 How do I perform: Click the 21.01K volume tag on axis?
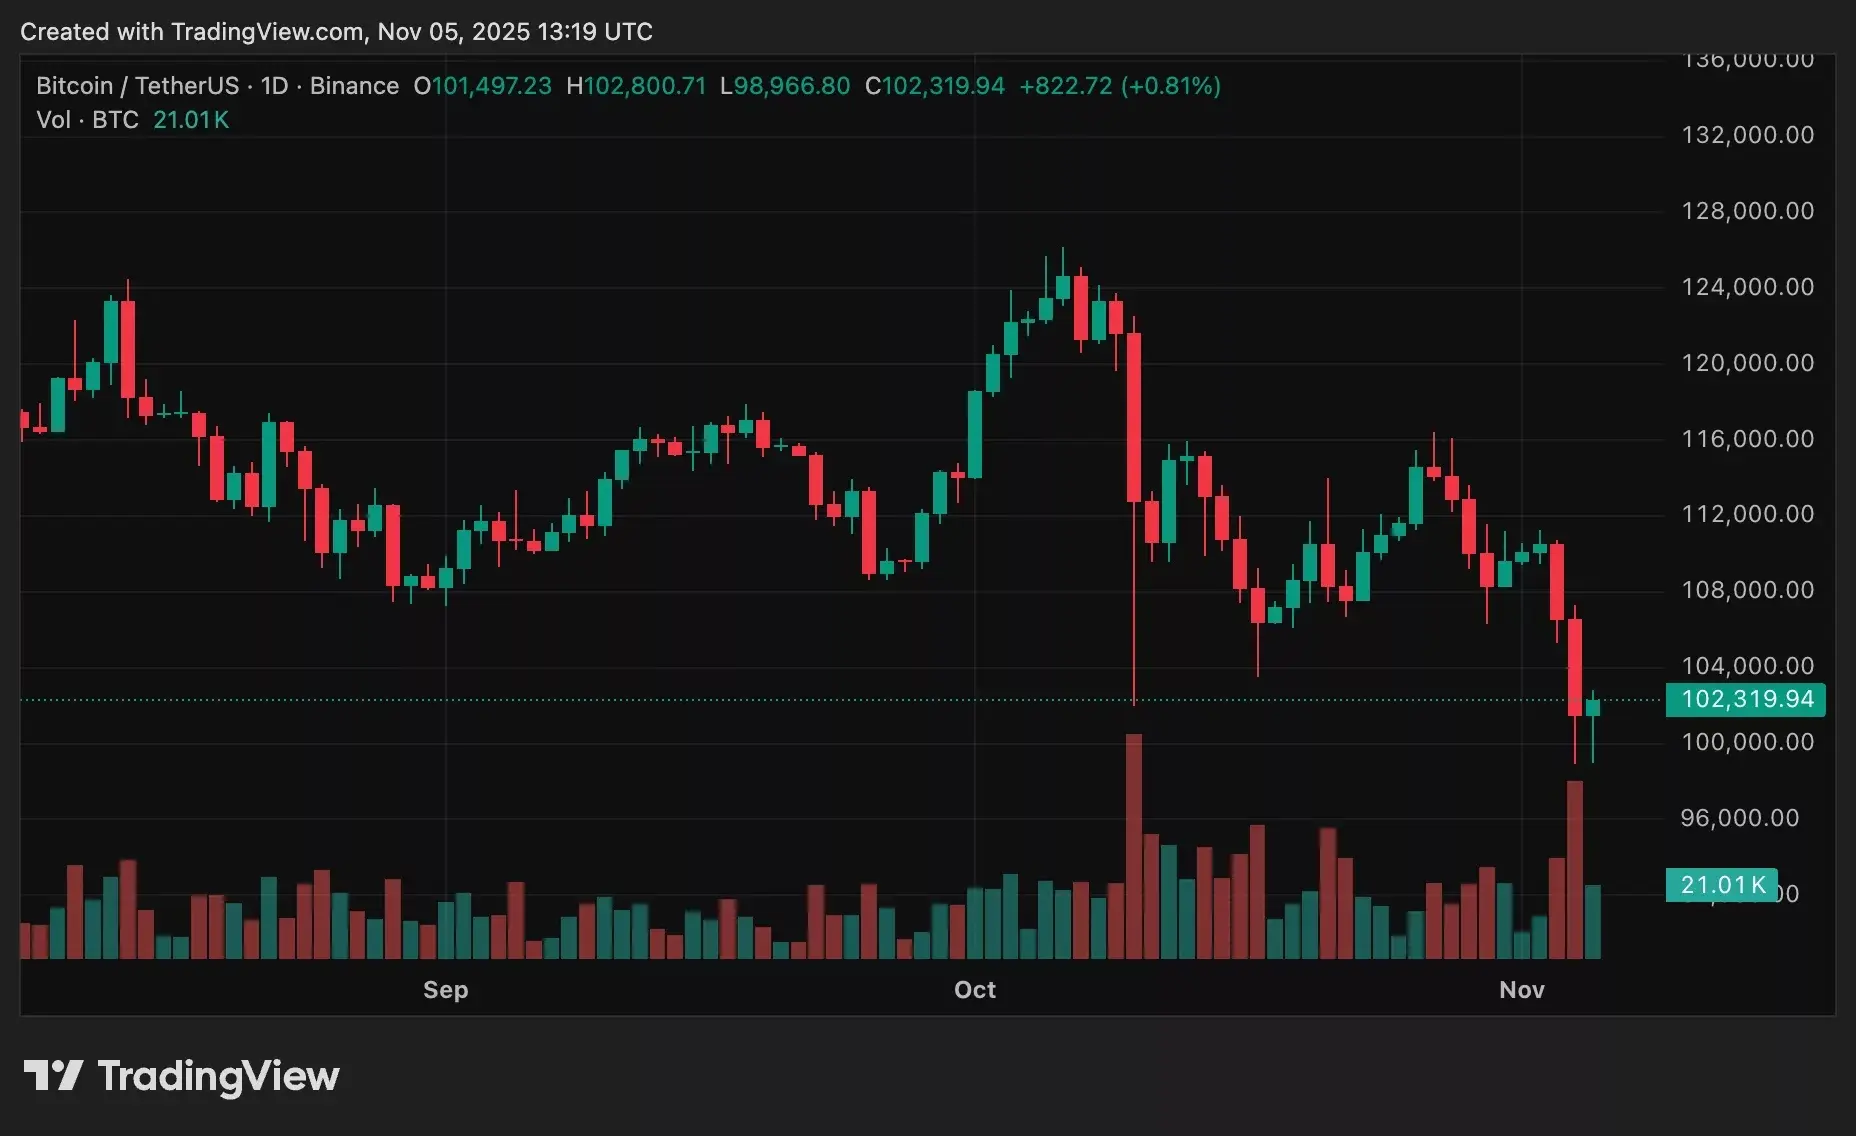click(x=1721, y=885)
